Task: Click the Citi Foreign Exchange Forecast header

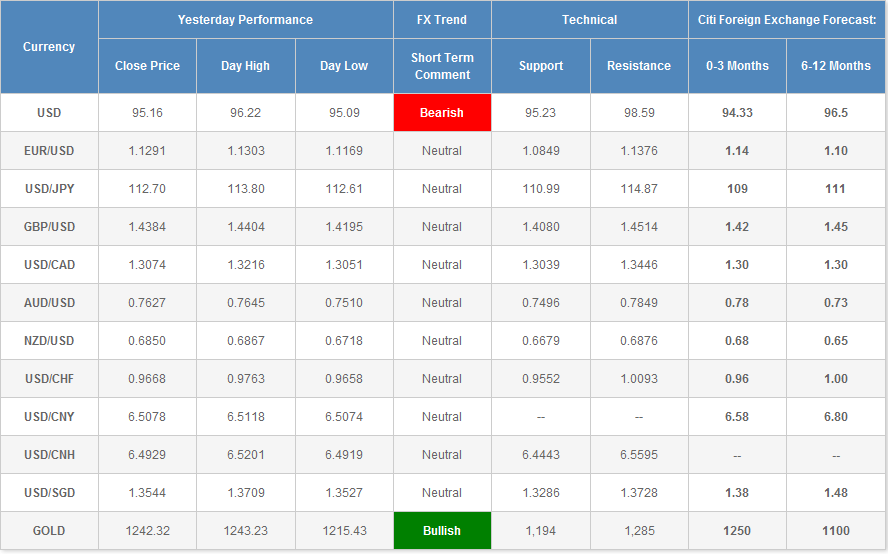Action: click(787, 20)
